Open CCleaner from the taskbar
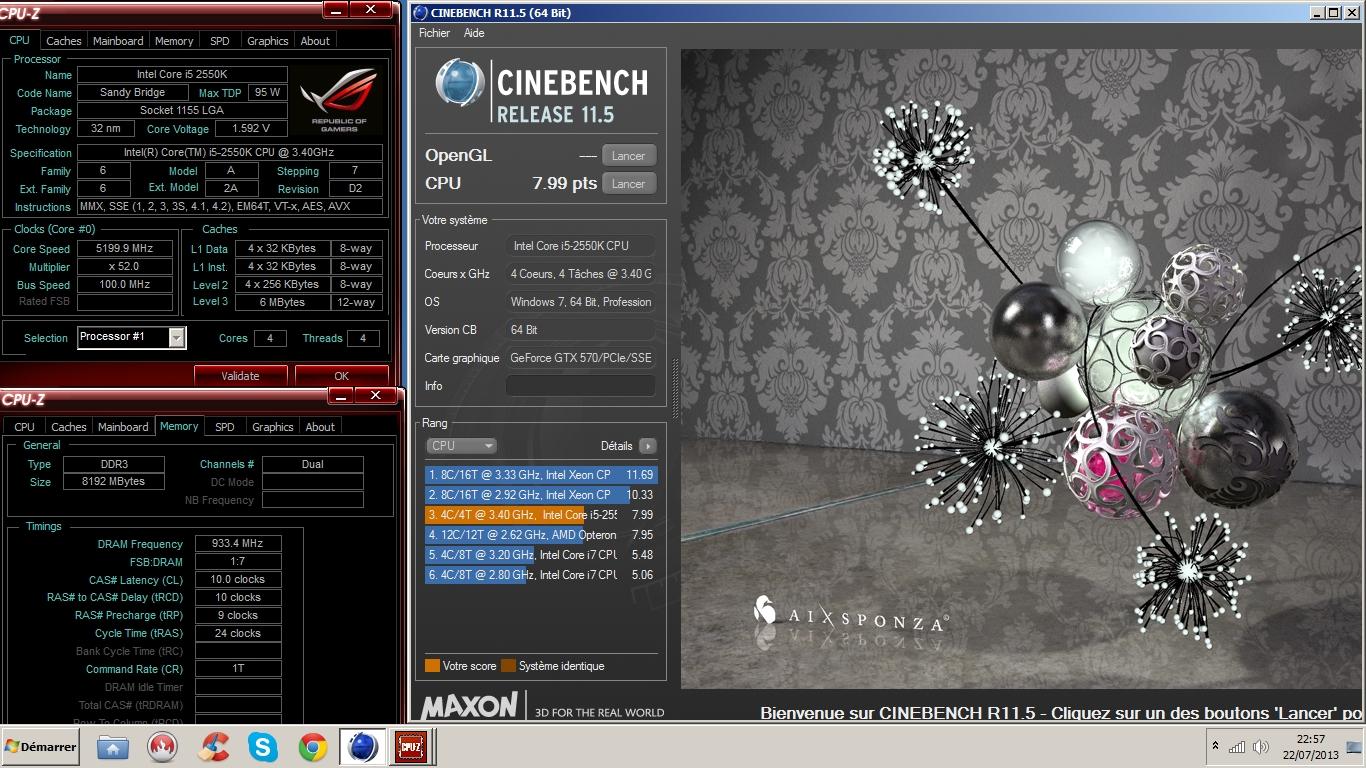1366x768 pixels. pos(212,747)
